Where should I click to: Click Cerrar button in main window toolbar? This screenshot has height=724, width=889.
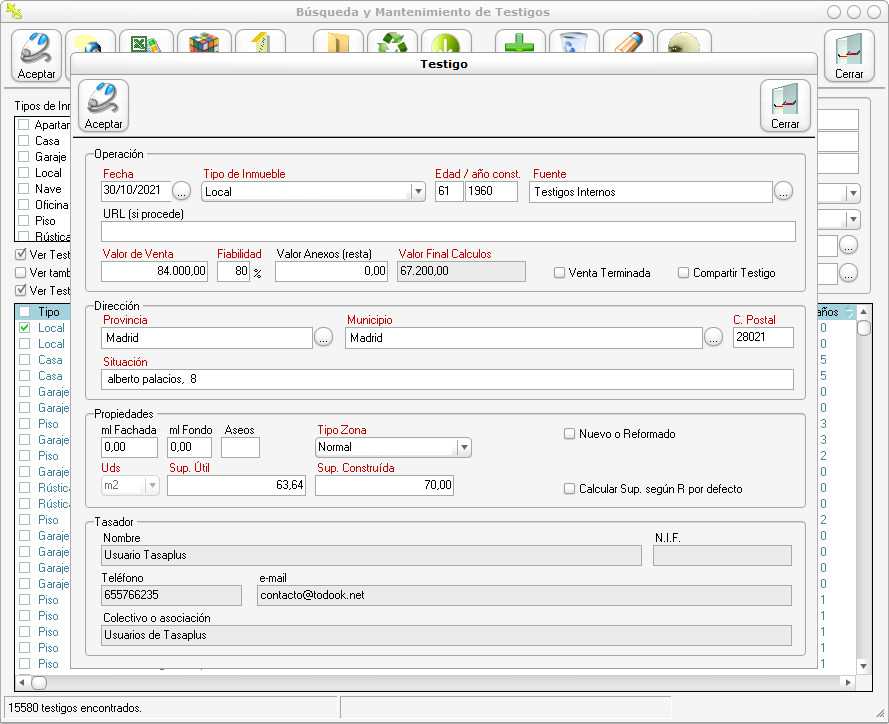848,56
